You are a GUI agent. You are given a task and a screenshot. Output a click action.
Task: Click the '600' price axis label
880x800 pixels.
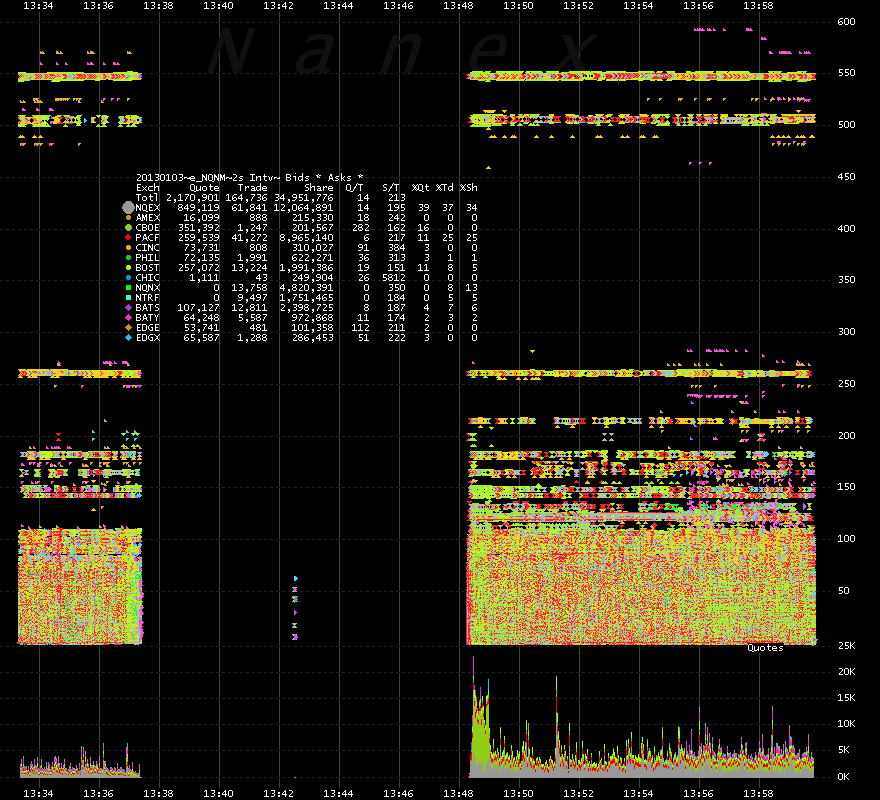coord(846,22)
